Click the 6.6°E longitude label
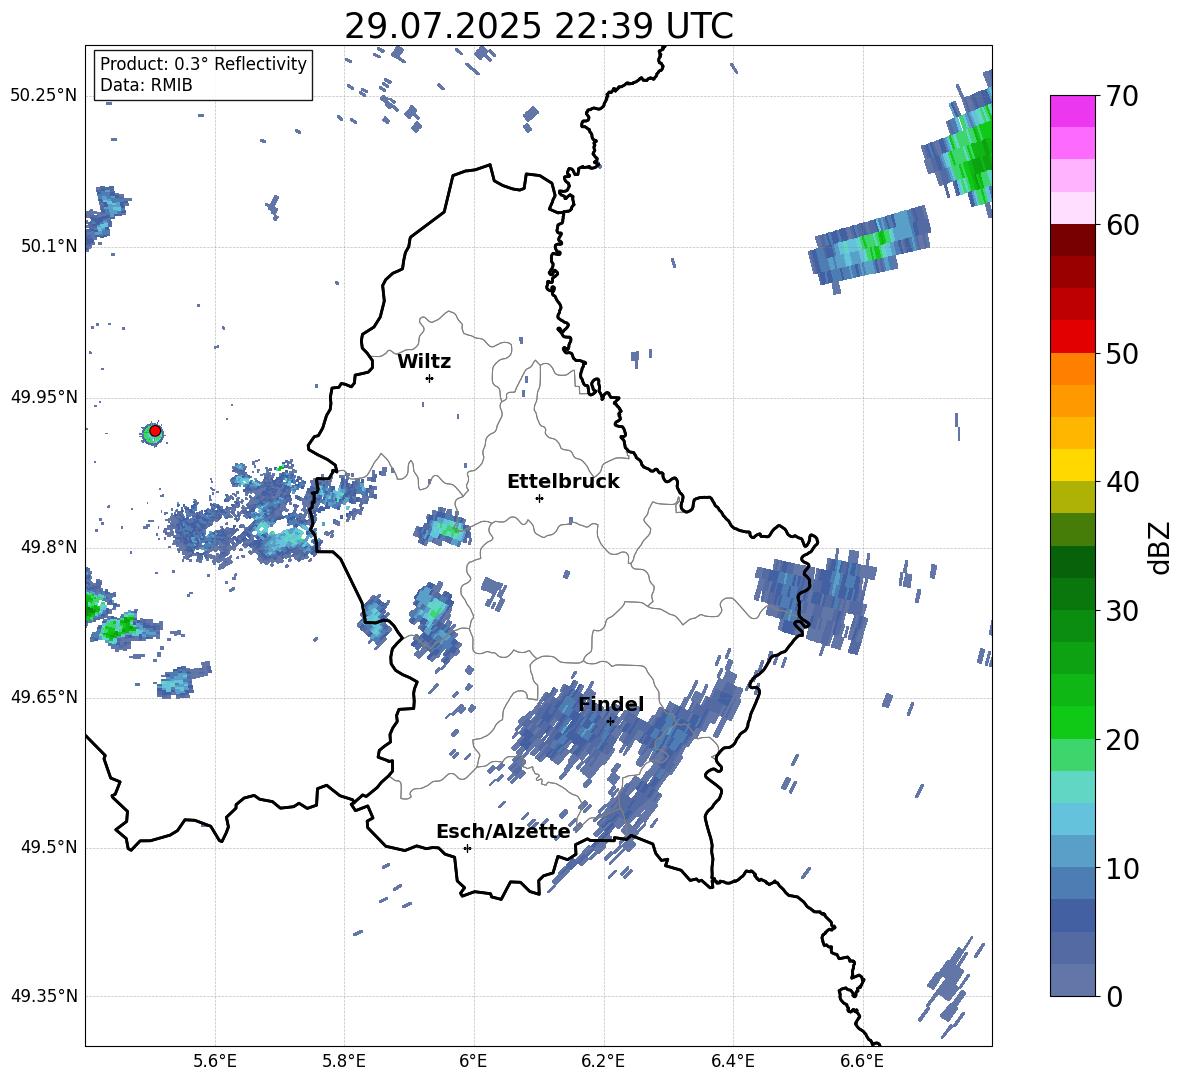This screenshot has width=1184, height=1081. [x=862, y=1061]
